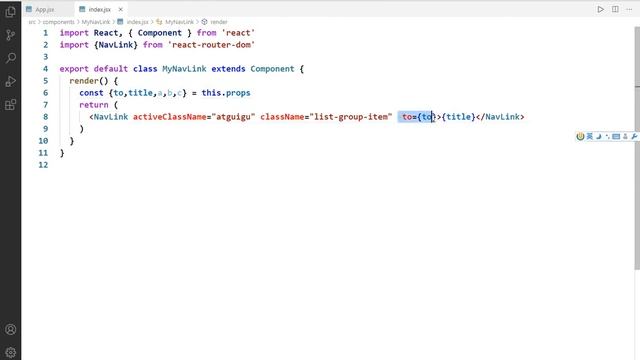
Task: Open the IME wrench settings icon
Action: coord(634,136)
